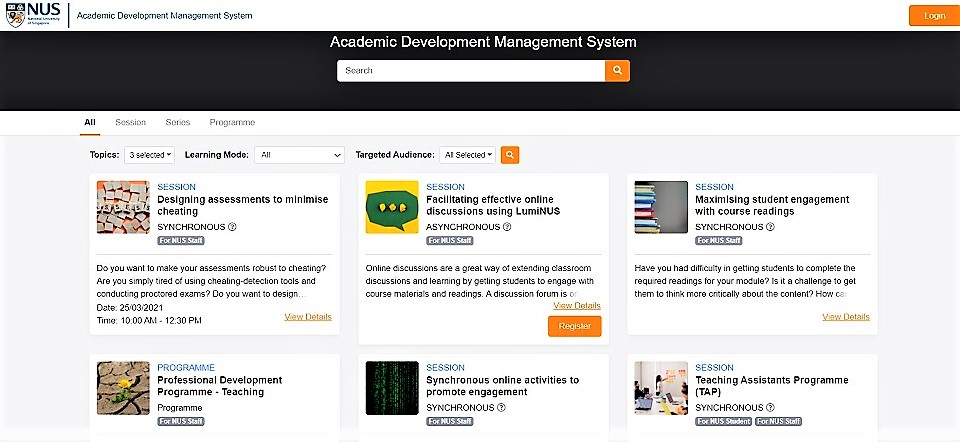The width and height of the screenshot is (960, 442).
Task: Click the main search input field
Action: tap(470, 71)
